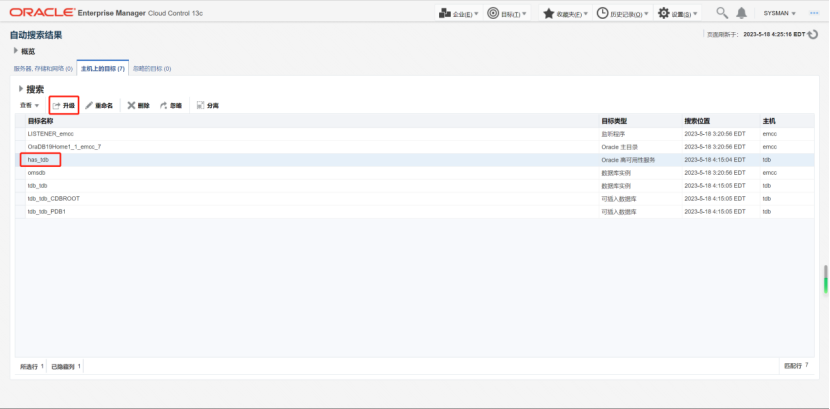Select the omsdb target row
Screen dimensions: 830x409
414,172
